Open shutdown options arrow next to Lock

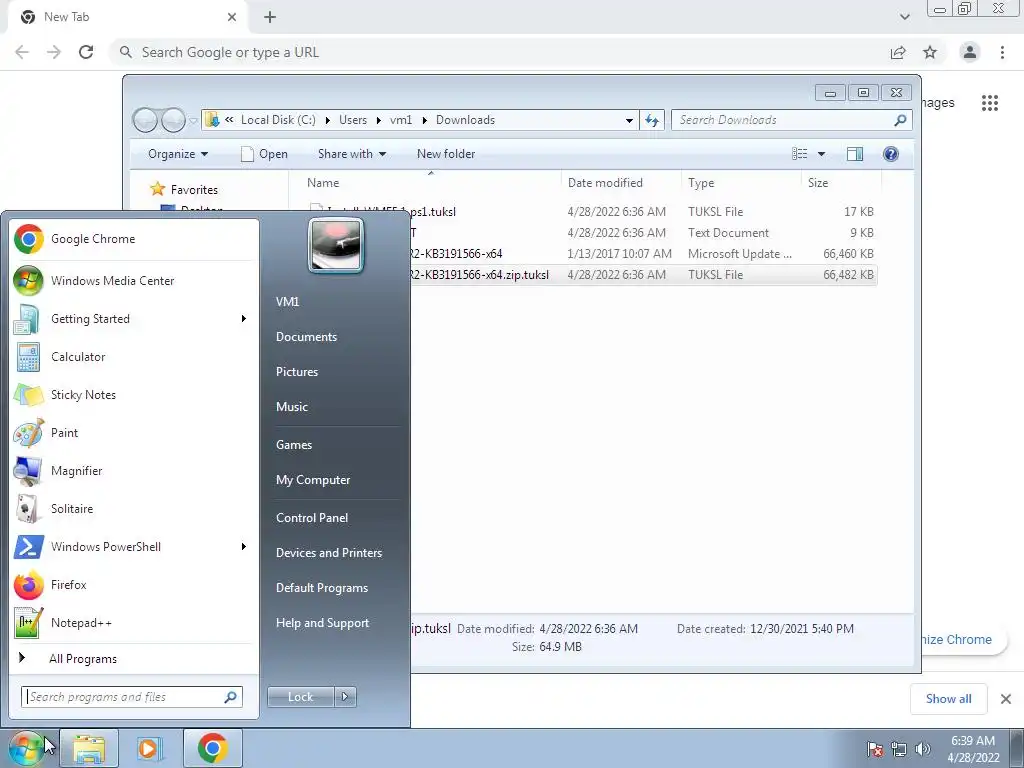(345, 697)
